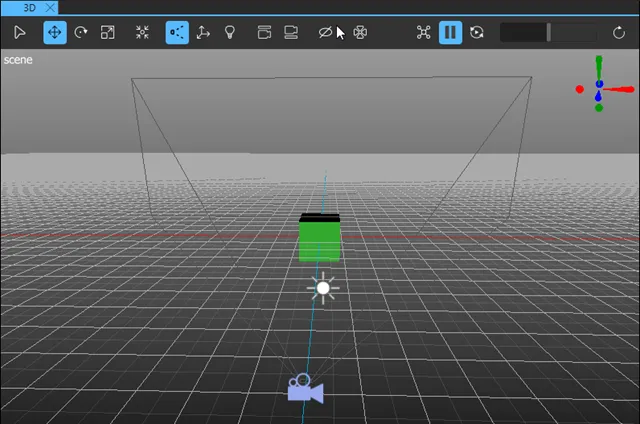Choose the Rotate tool

coord(81,32)
